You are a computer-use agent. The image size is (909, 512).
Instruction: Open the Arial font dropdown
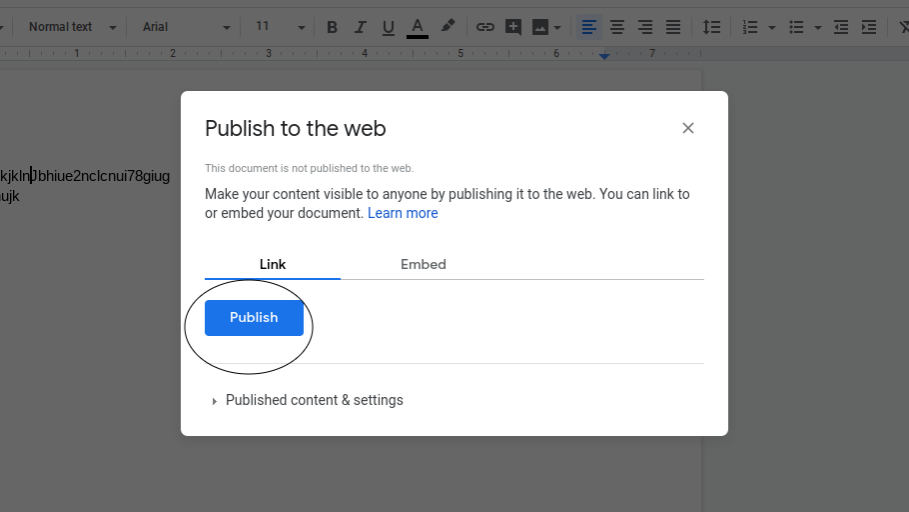click(186, 27)
